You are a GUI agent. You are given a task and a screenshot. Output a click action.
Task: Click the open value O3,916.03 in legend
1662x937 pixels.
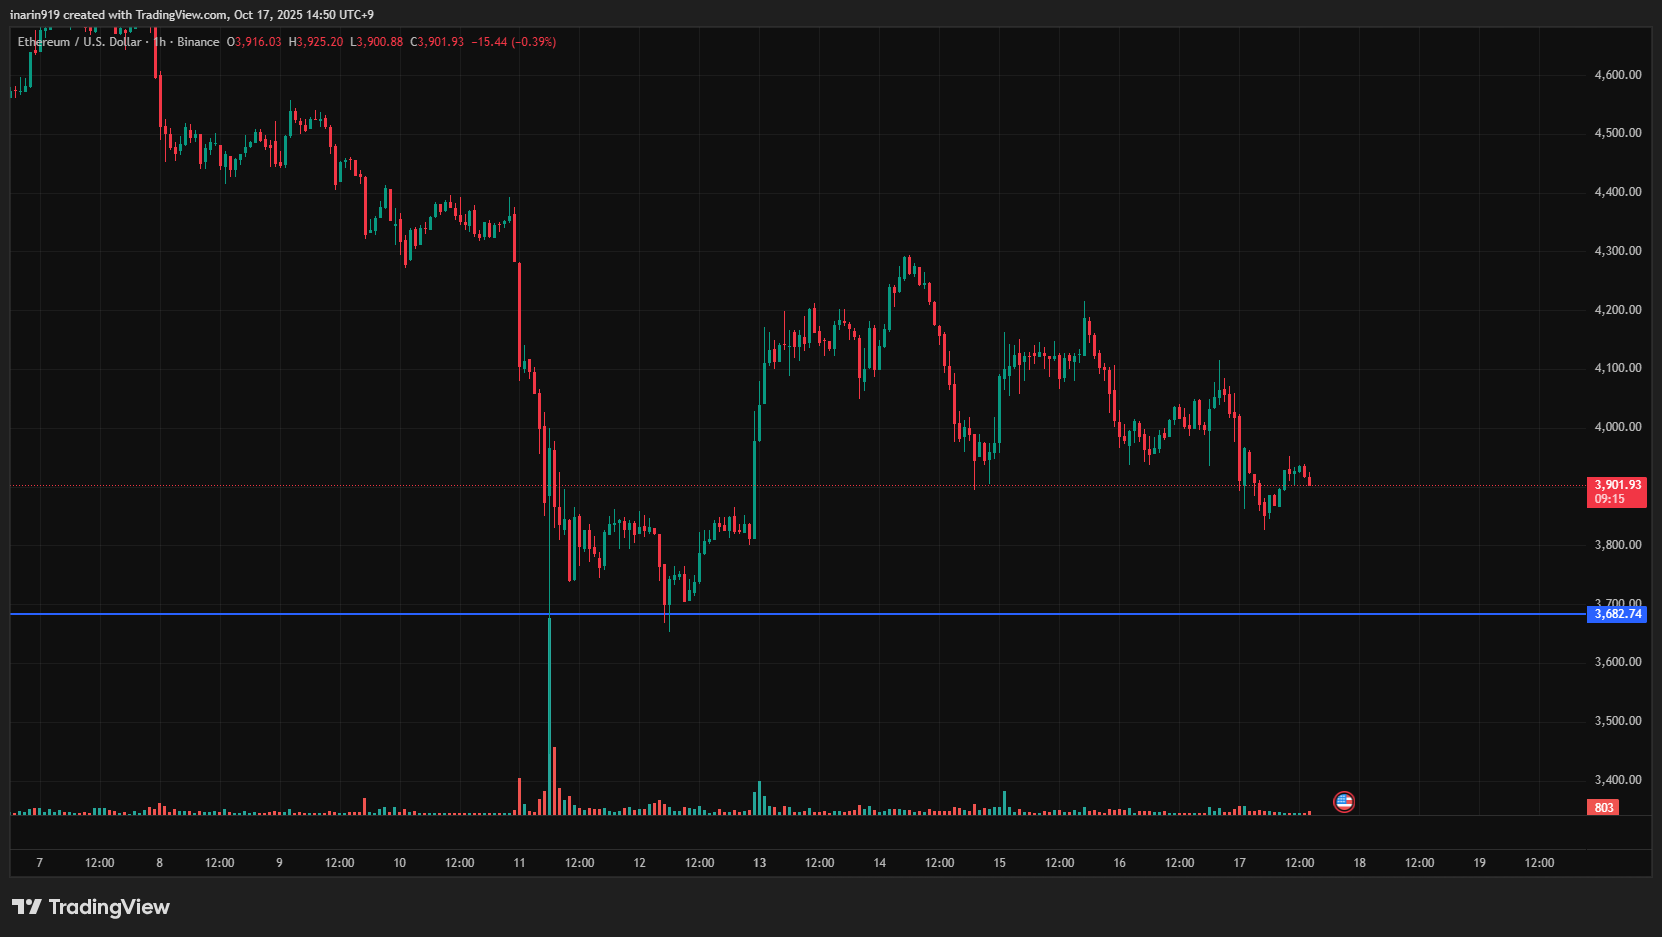254,42
